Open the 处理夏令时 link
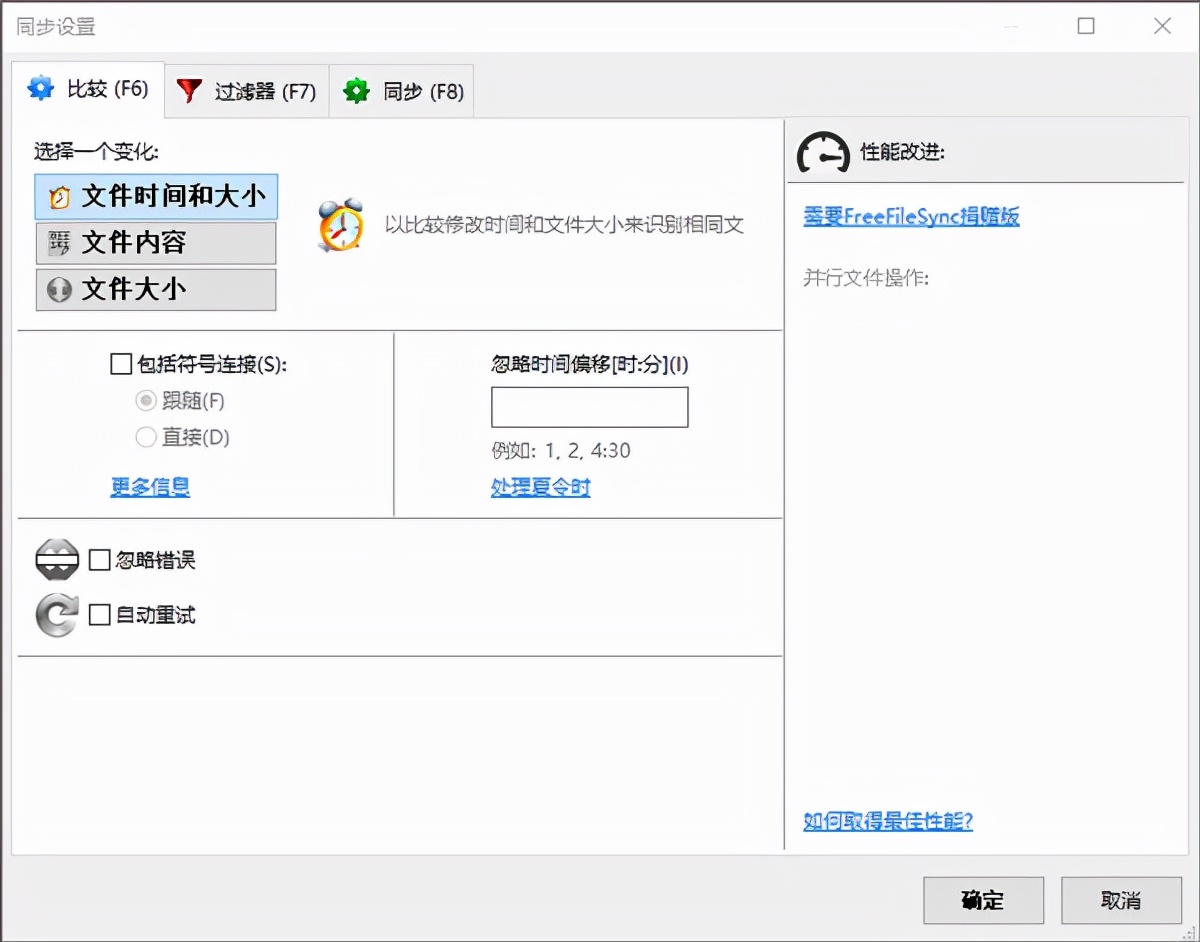This screenshot has width=1200, height=942. click(x=541, y=487)
